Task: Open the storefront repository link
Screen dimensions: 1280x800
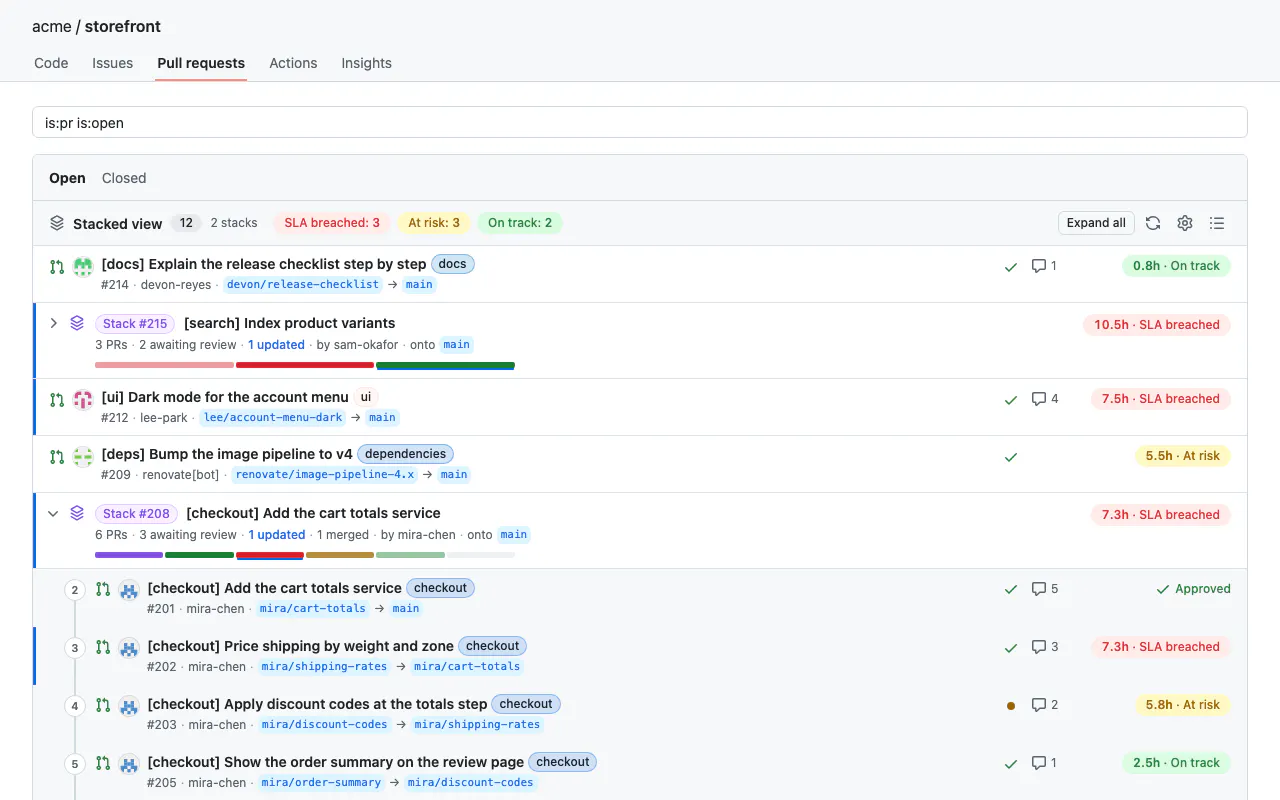Action: point(123,26)
